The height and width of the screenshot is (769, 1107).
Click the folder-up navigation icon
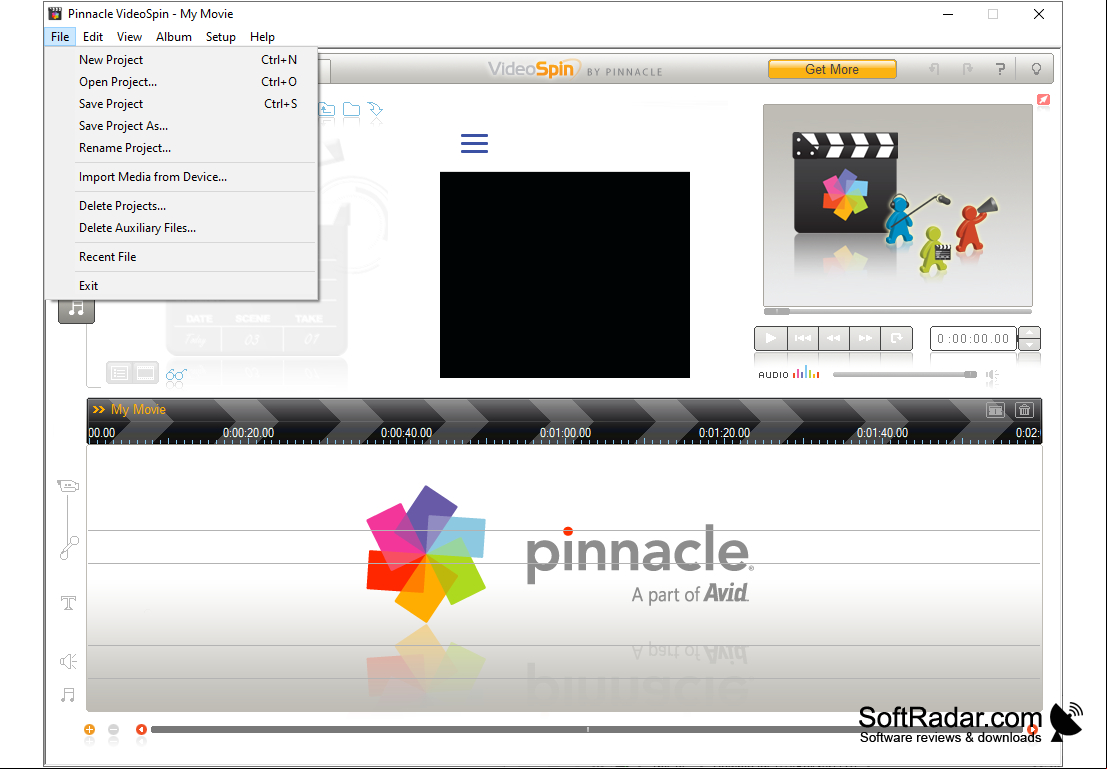coord(327,109)
